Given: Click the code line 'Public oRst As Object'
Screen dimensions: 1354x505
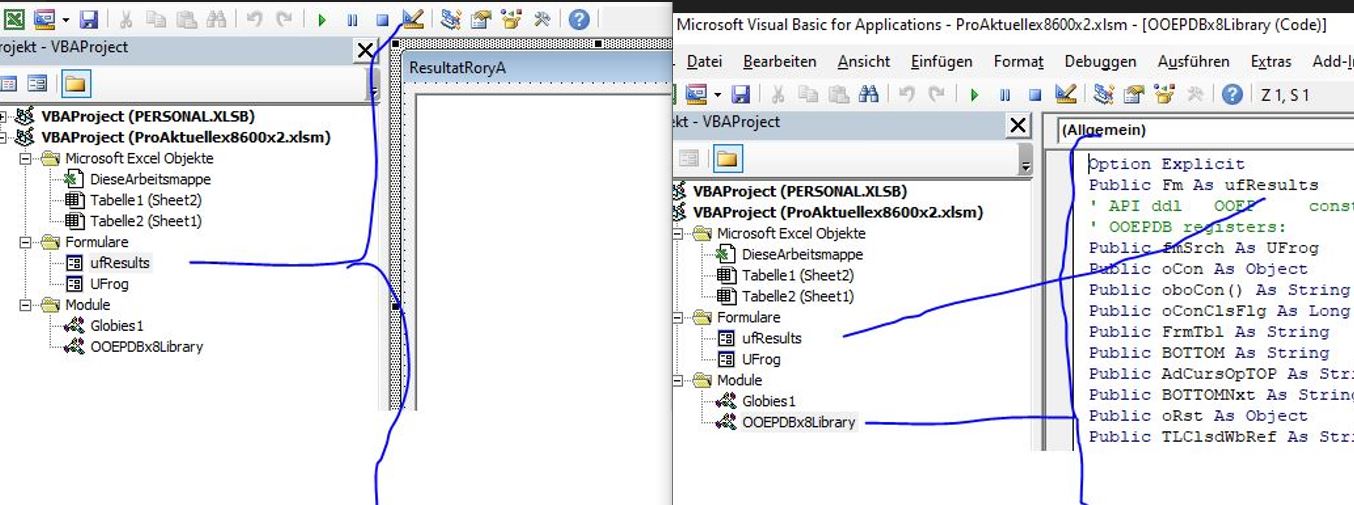Looking at the screenshot, I should (x=1198, y=416).
